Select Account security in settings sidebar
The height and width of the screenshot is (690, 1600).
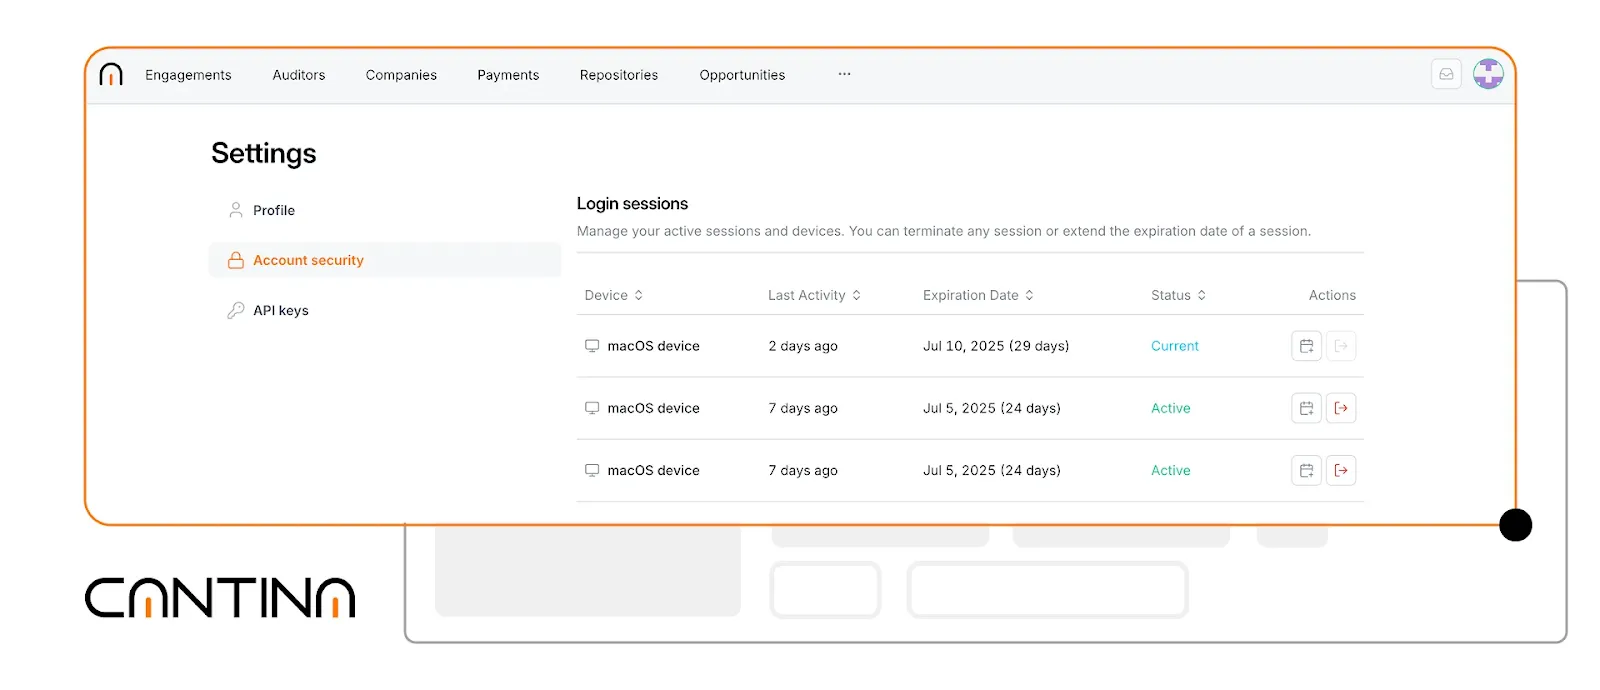tap(385, 260)
